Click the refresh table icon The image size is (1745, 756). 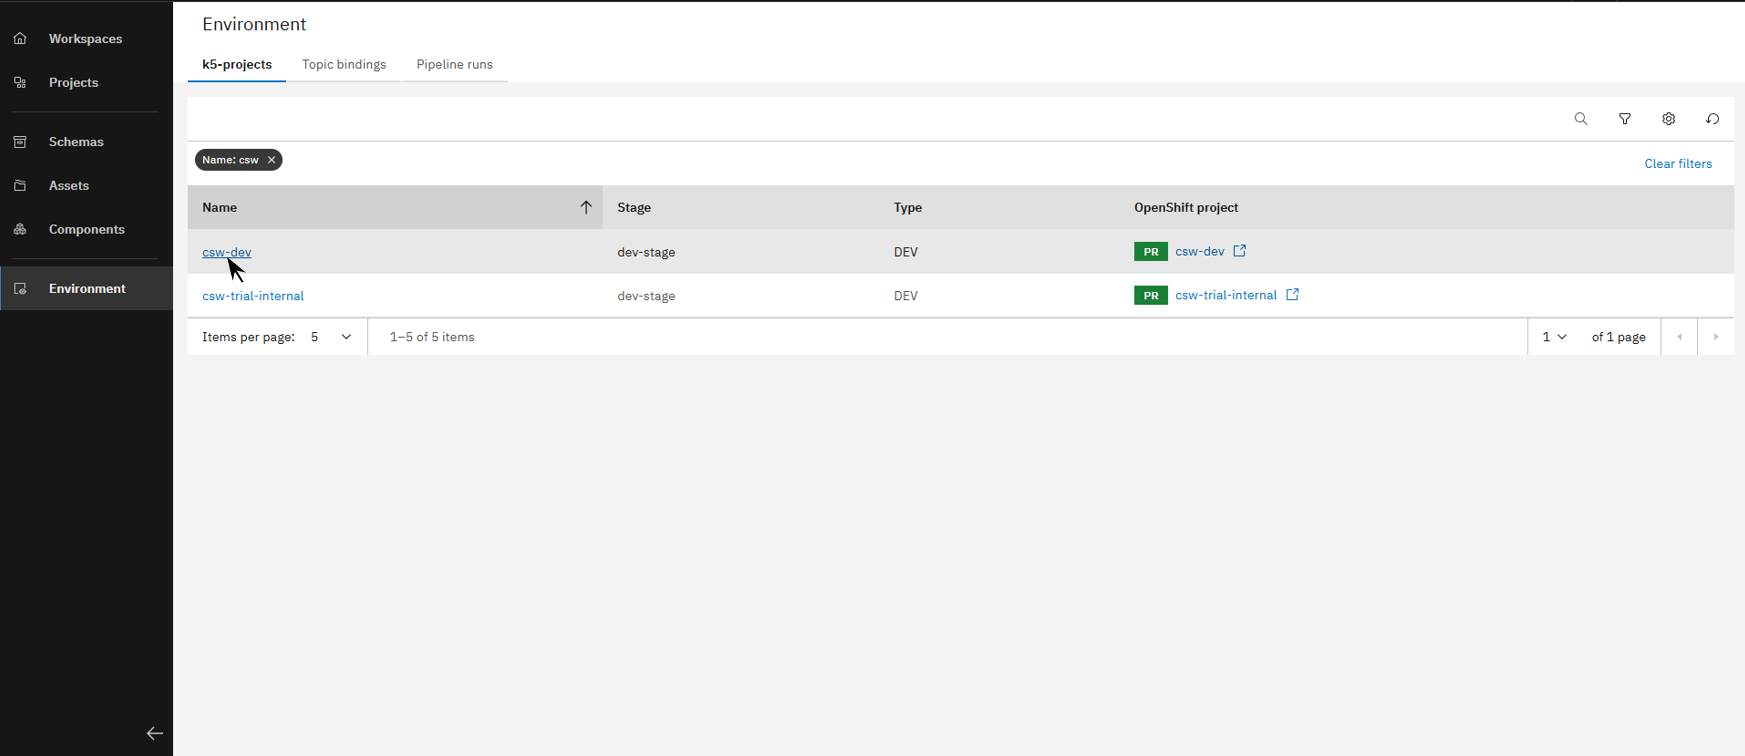(1712, 119)
